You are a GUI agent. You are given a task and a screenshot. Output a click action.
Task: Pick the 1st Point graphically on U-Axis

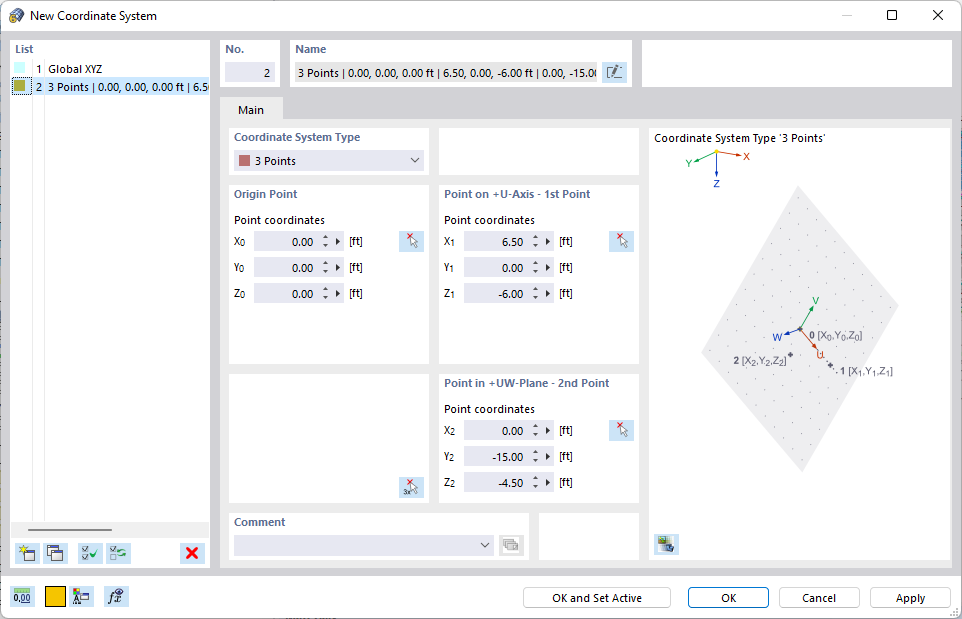[x=621, y=241]
